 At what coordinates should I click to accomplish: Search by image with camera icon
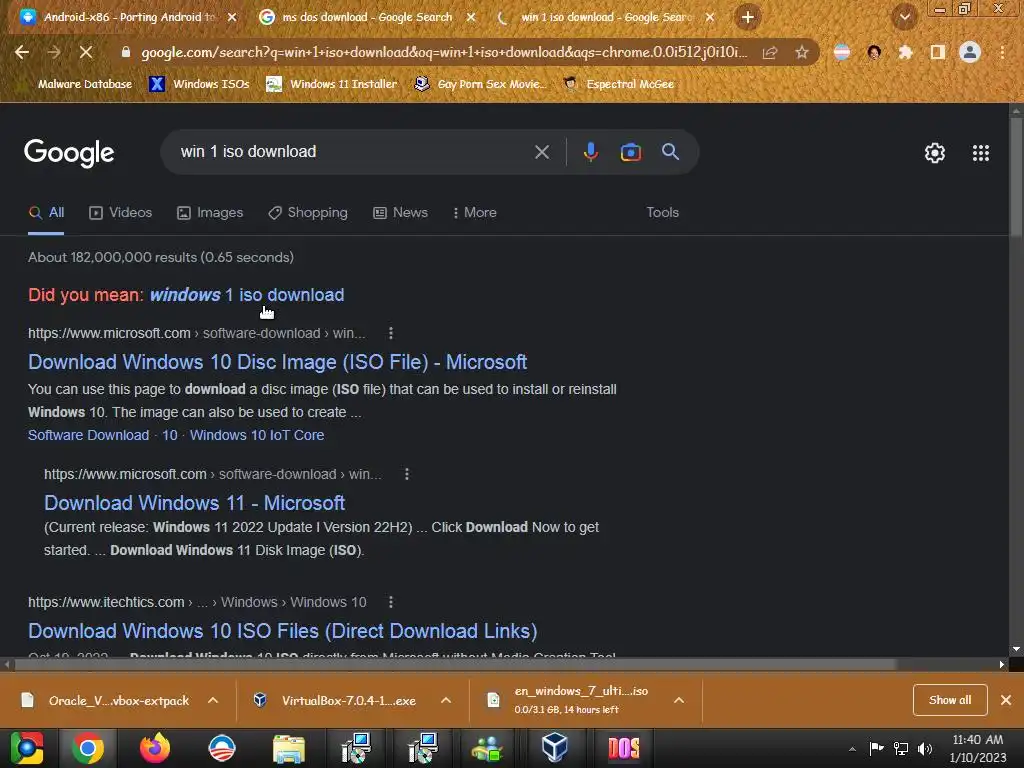coord(630,152)
